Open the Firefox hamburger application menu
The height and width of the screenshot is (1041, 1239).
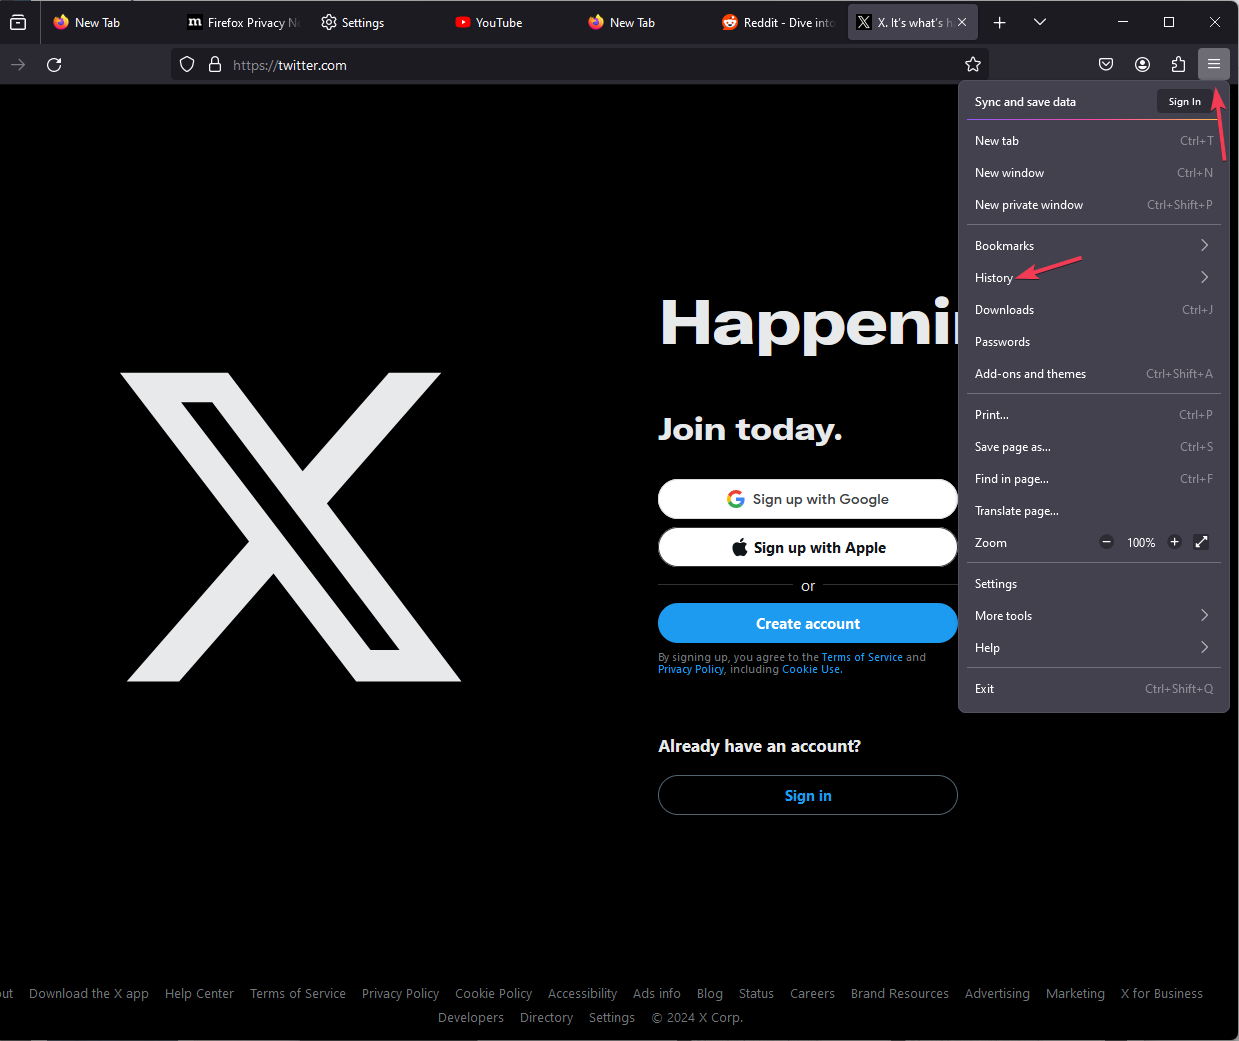point(1213,64)
